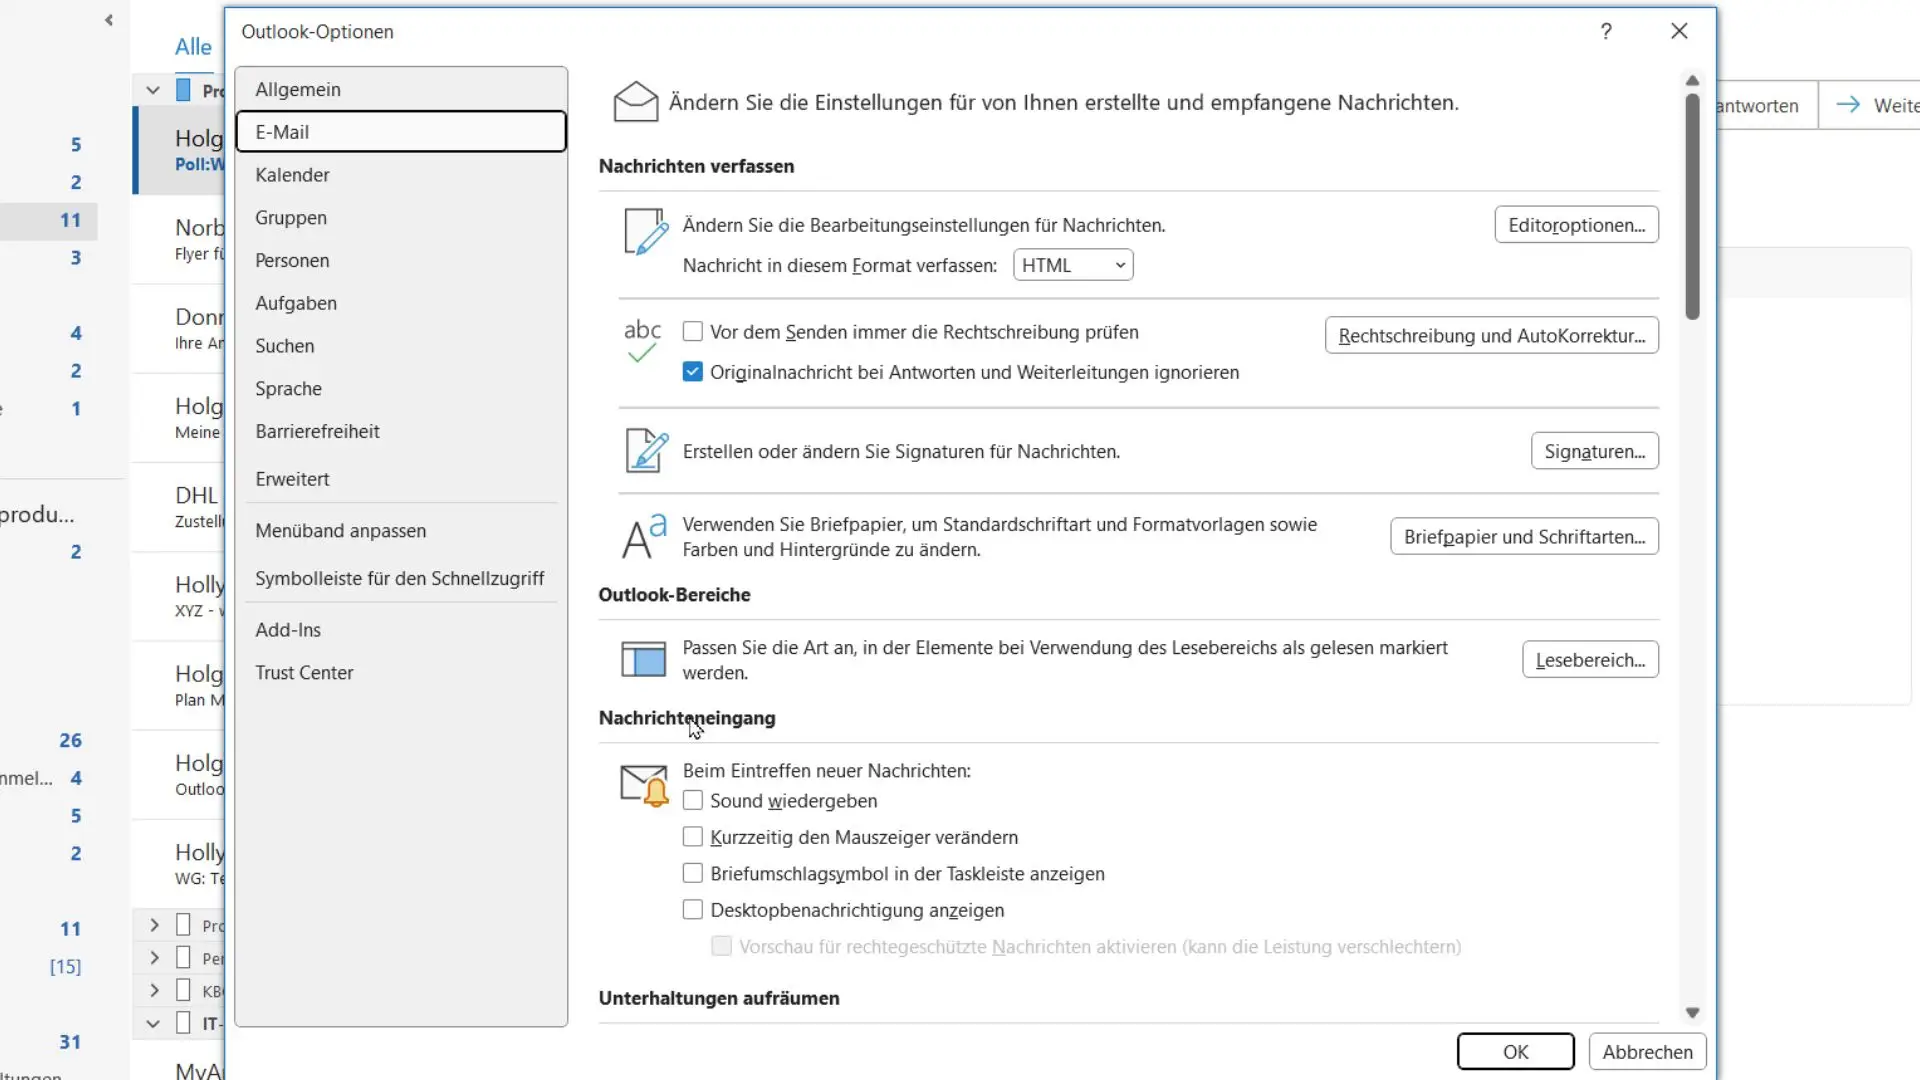Click the help question mark in the title bar
This screenshot has width=1920, height=1080.
coord(1606,31)
